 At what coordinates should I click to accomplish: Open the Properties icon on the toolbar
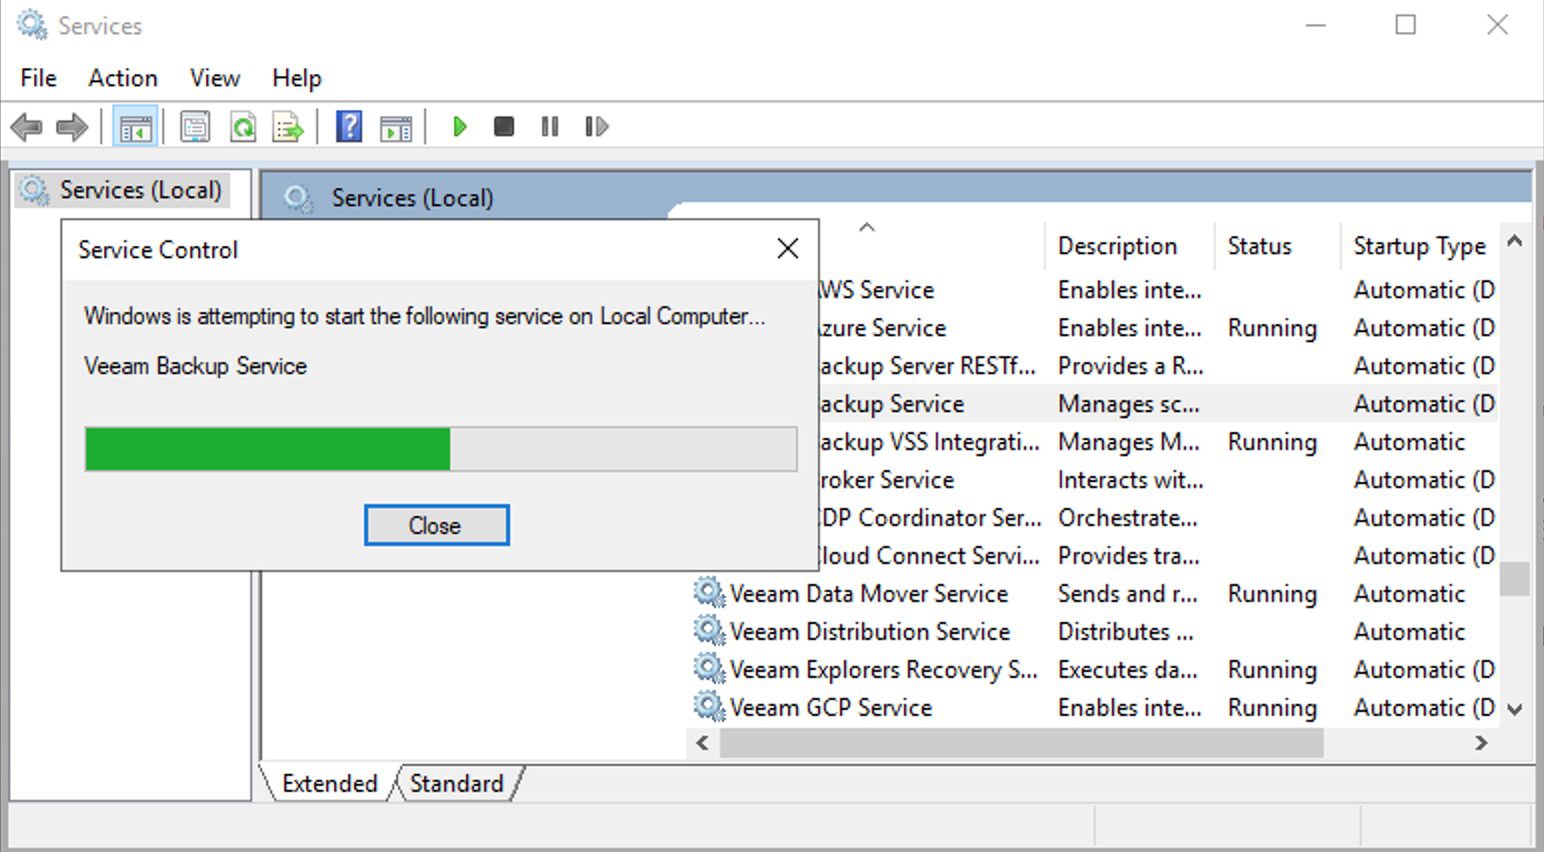[x=196, y=126]
